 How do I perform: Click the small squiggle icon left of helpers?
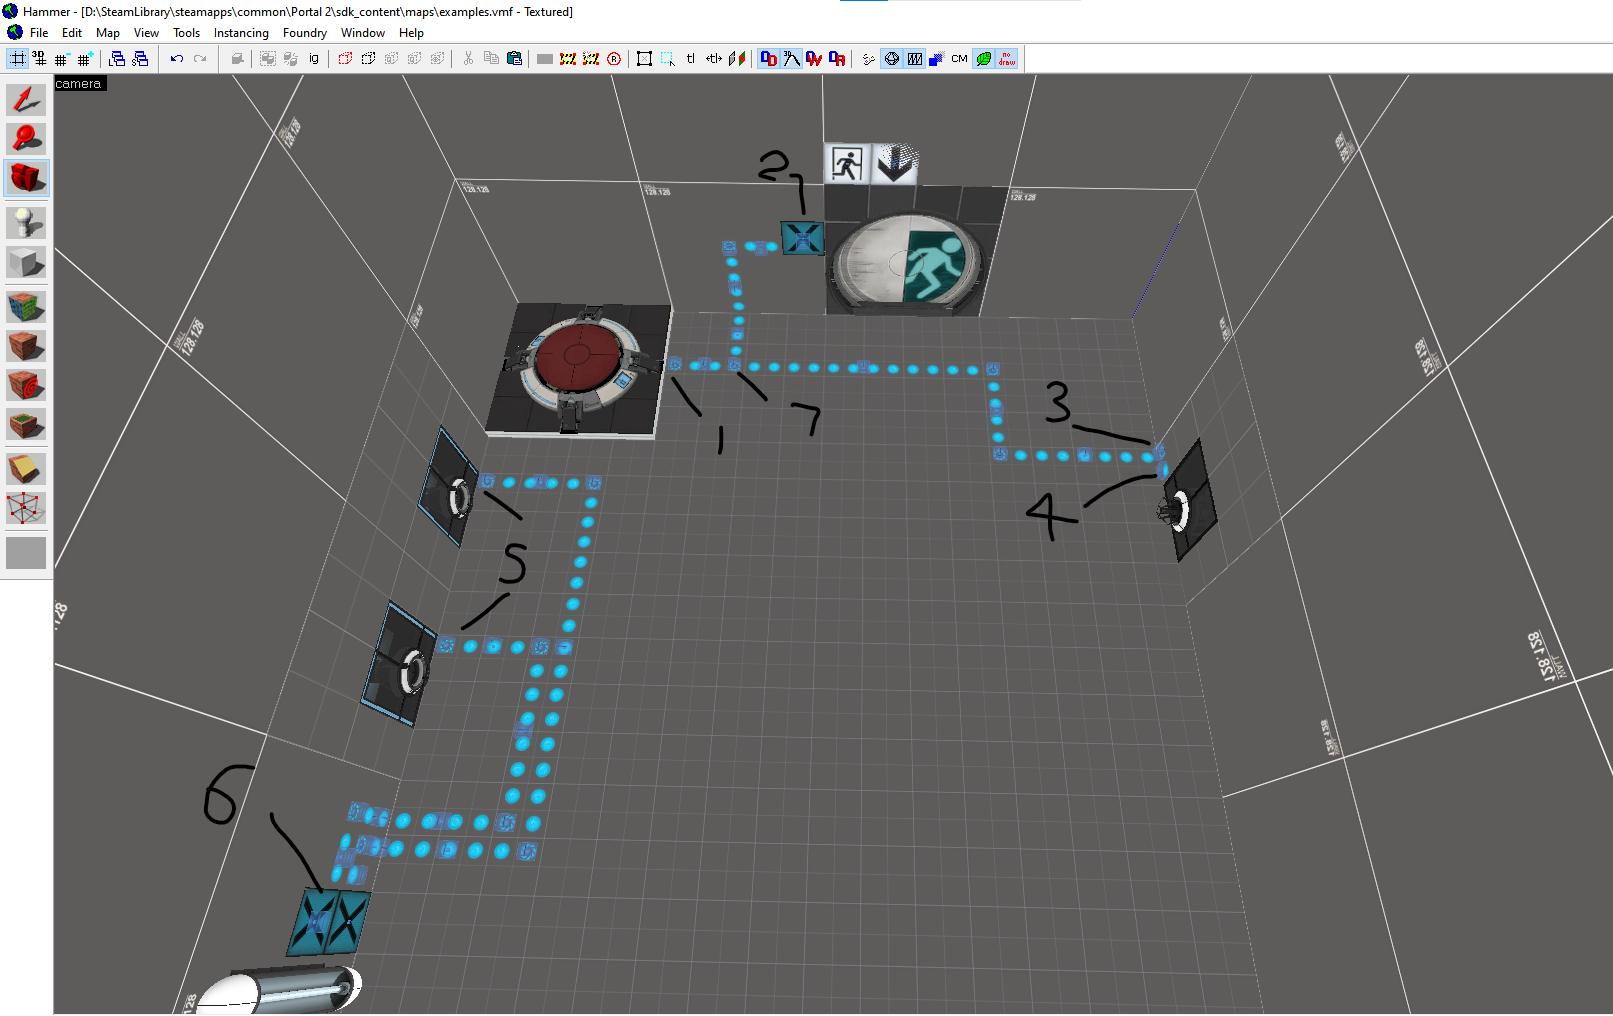coord(868,59)
